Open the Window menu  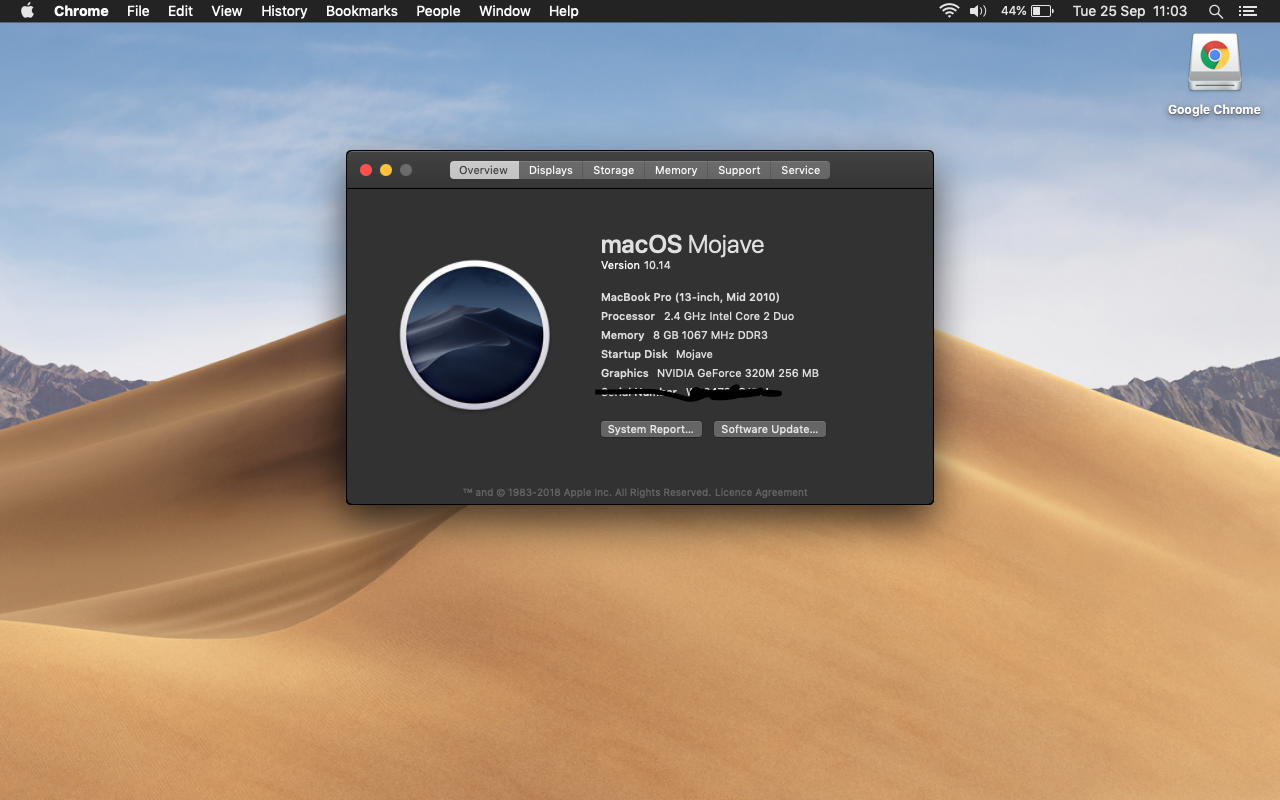[505, 11]
